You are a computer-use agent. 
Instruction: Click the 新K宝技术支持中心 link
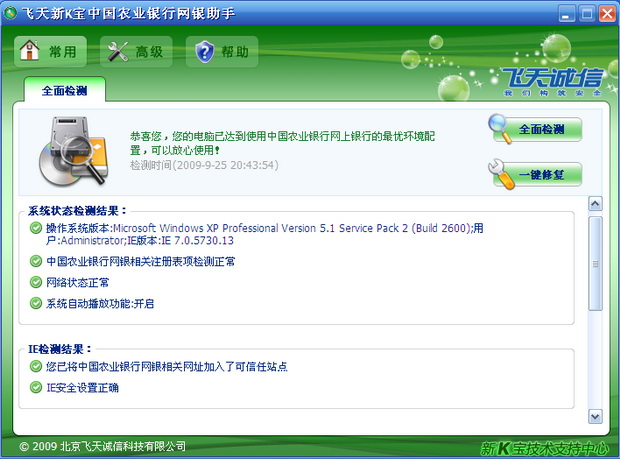pyautogui.click(x=543, y=447)
